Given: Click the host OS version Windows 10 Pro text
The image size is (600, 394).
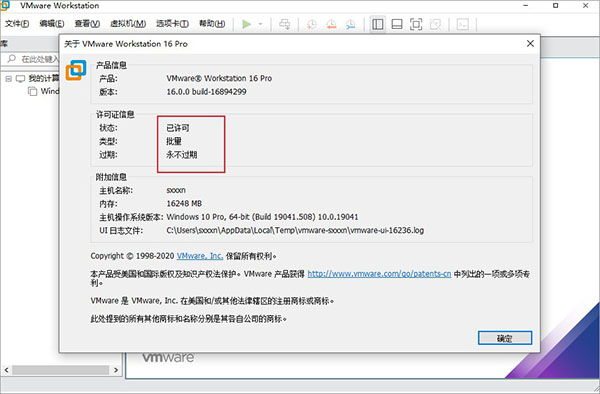Looking at the screenshot, I should point(262,217).
